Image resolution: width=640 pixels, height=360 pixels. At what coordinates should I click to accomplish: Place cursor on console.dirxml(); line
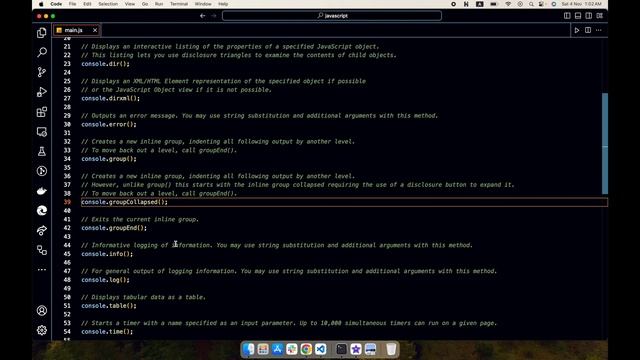110,98
